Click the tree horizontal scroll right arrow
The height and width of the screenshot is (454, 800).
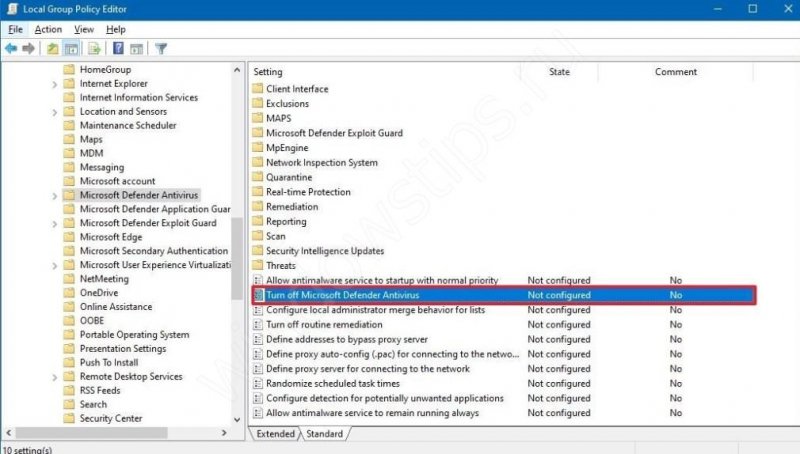point(224,433)
